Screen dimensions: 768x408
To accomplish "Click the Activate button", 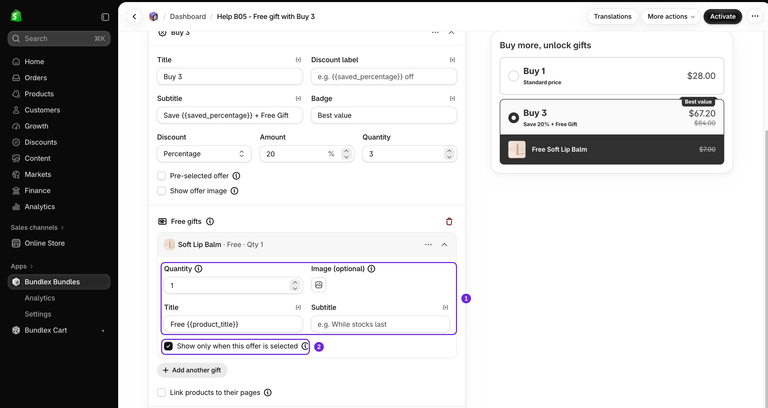I will (x=722, y=17).
